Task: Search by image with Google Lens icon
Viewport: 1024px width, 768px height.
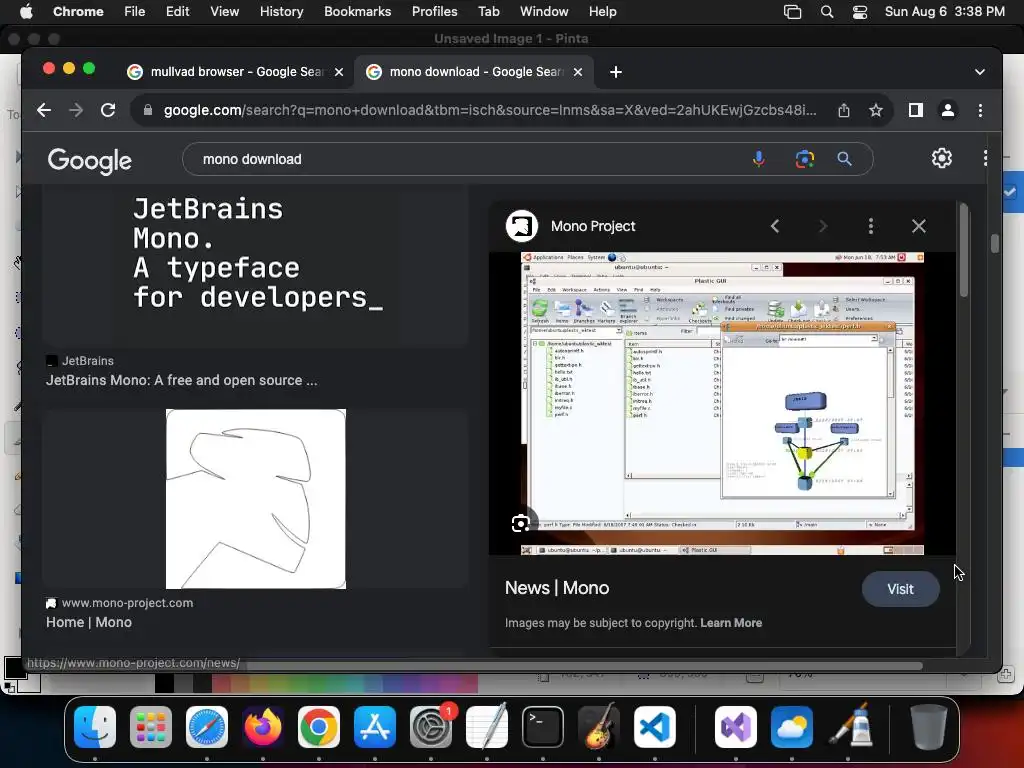Action: [x=805, y=159]
